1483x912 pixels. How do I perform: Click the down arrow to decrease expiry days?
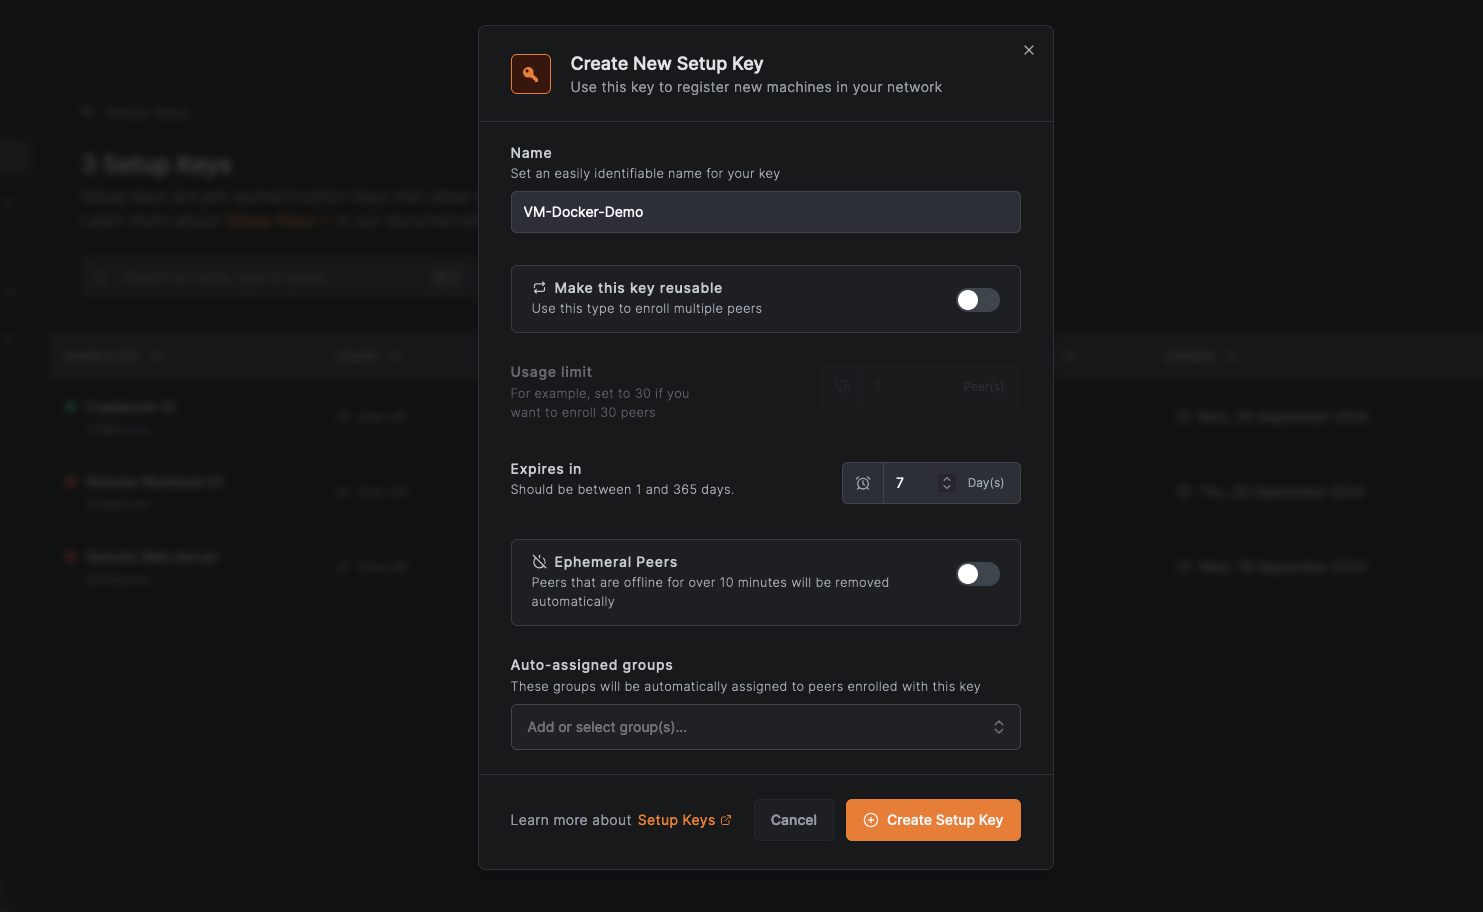pos(947,488)
